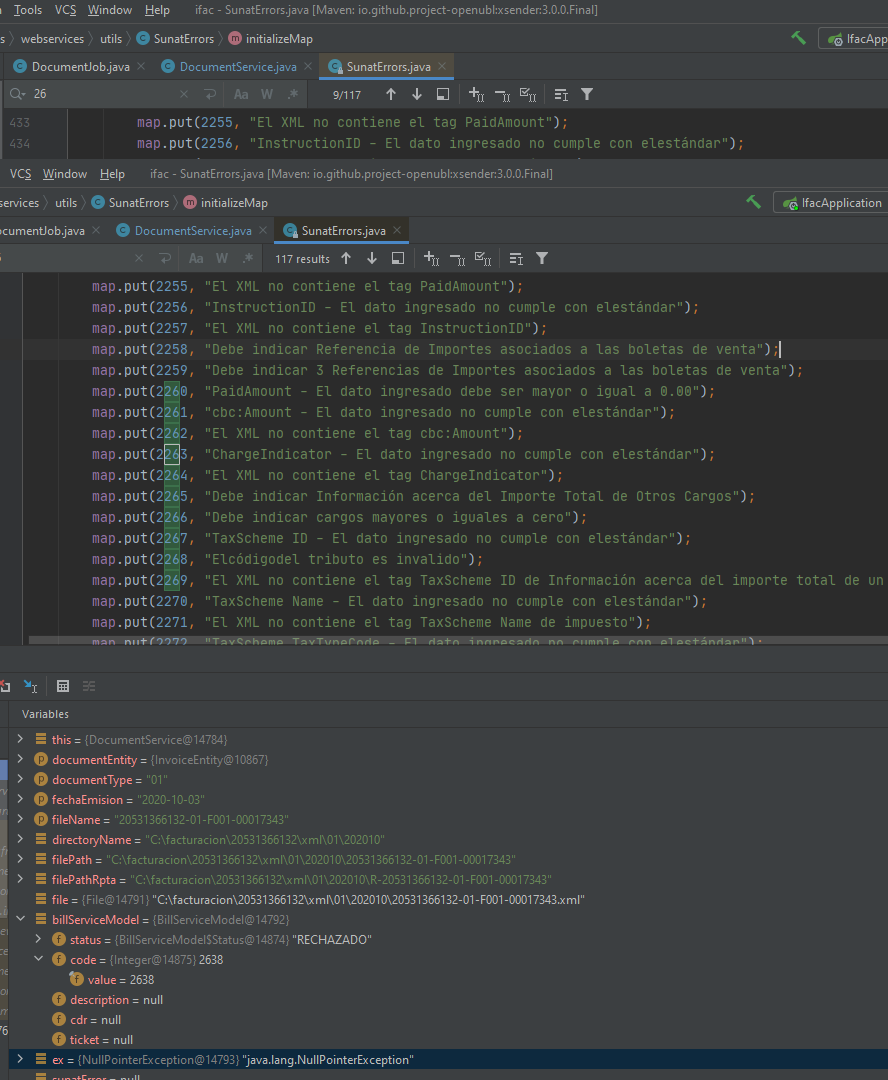This screenshot has width=888, height=1080.
Task: Toggle Words W in the 9/117 find bar
Action: (x=267, y=94)
